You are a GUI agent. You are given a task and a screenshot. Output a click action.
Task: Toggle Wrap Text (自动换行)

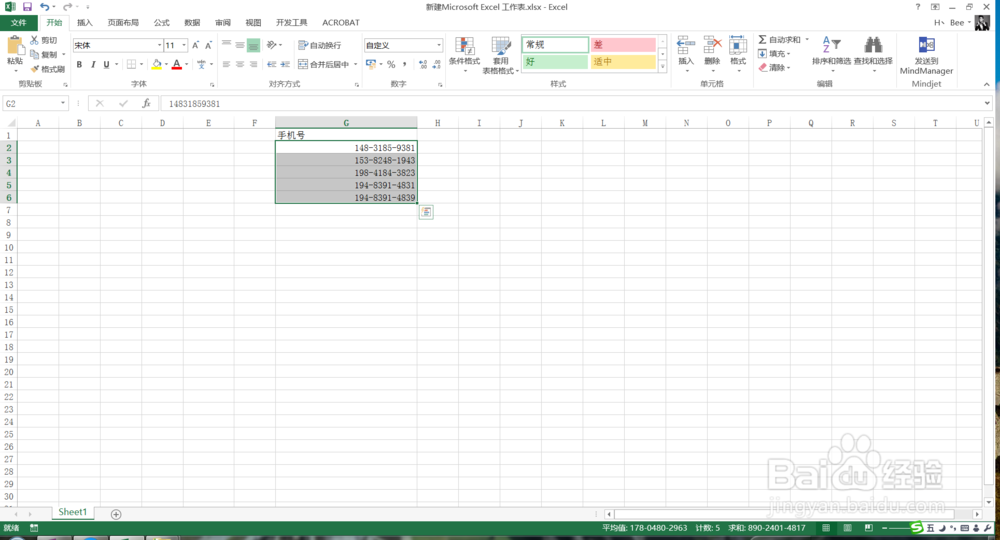coord(320,45)
